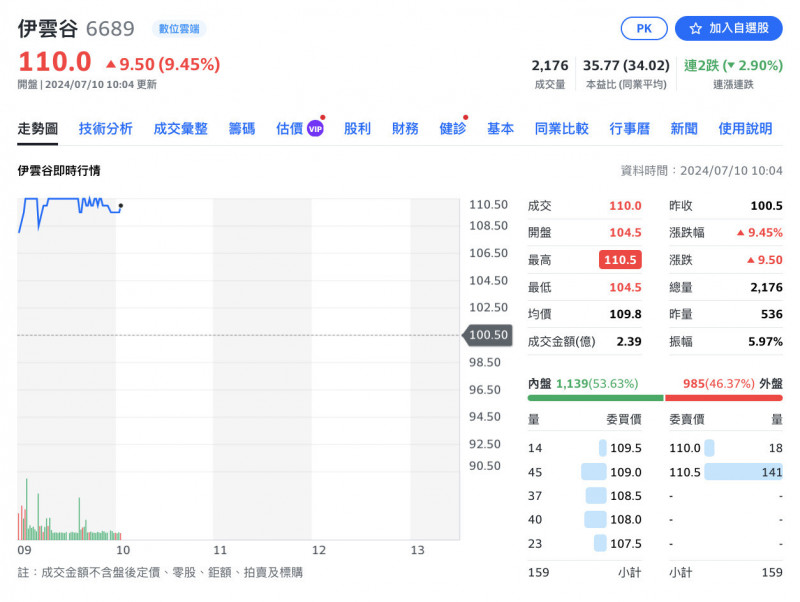Click the bid price 109.0 row
The image size is (800, 602).
(585, 472)
